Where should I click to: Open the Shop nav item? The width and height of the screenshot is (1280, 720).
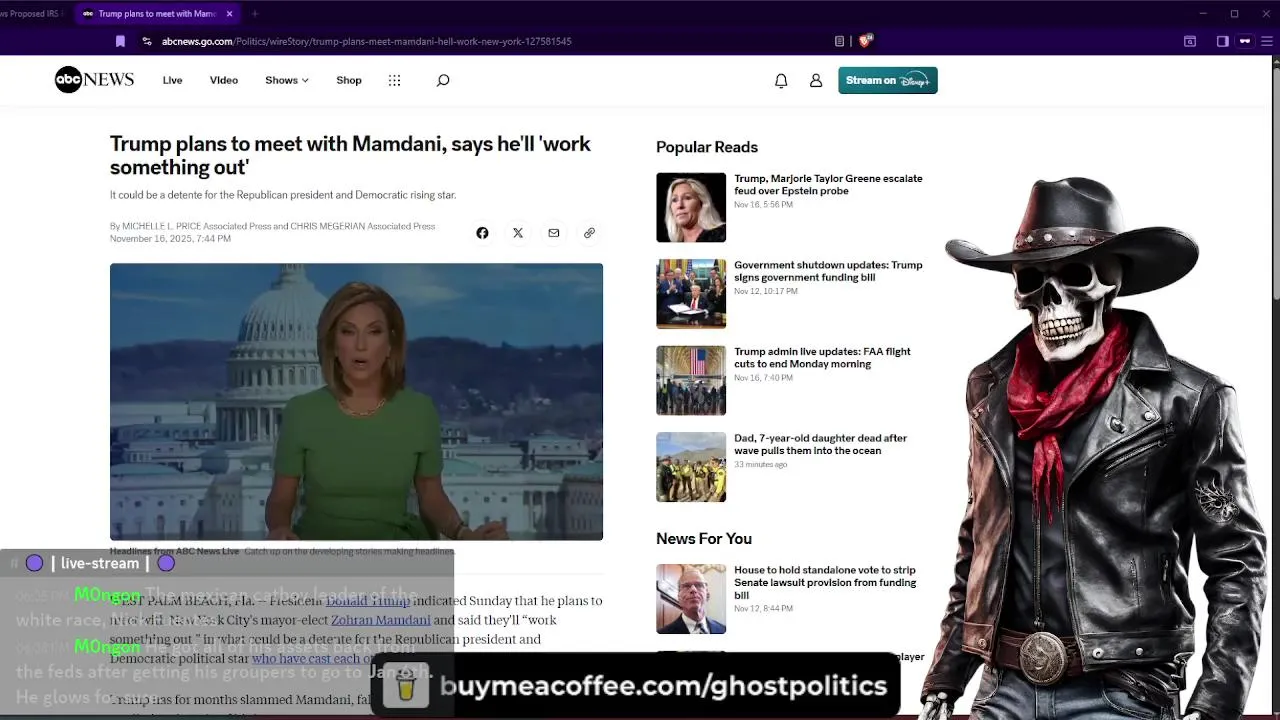click(x=349, y=80)
